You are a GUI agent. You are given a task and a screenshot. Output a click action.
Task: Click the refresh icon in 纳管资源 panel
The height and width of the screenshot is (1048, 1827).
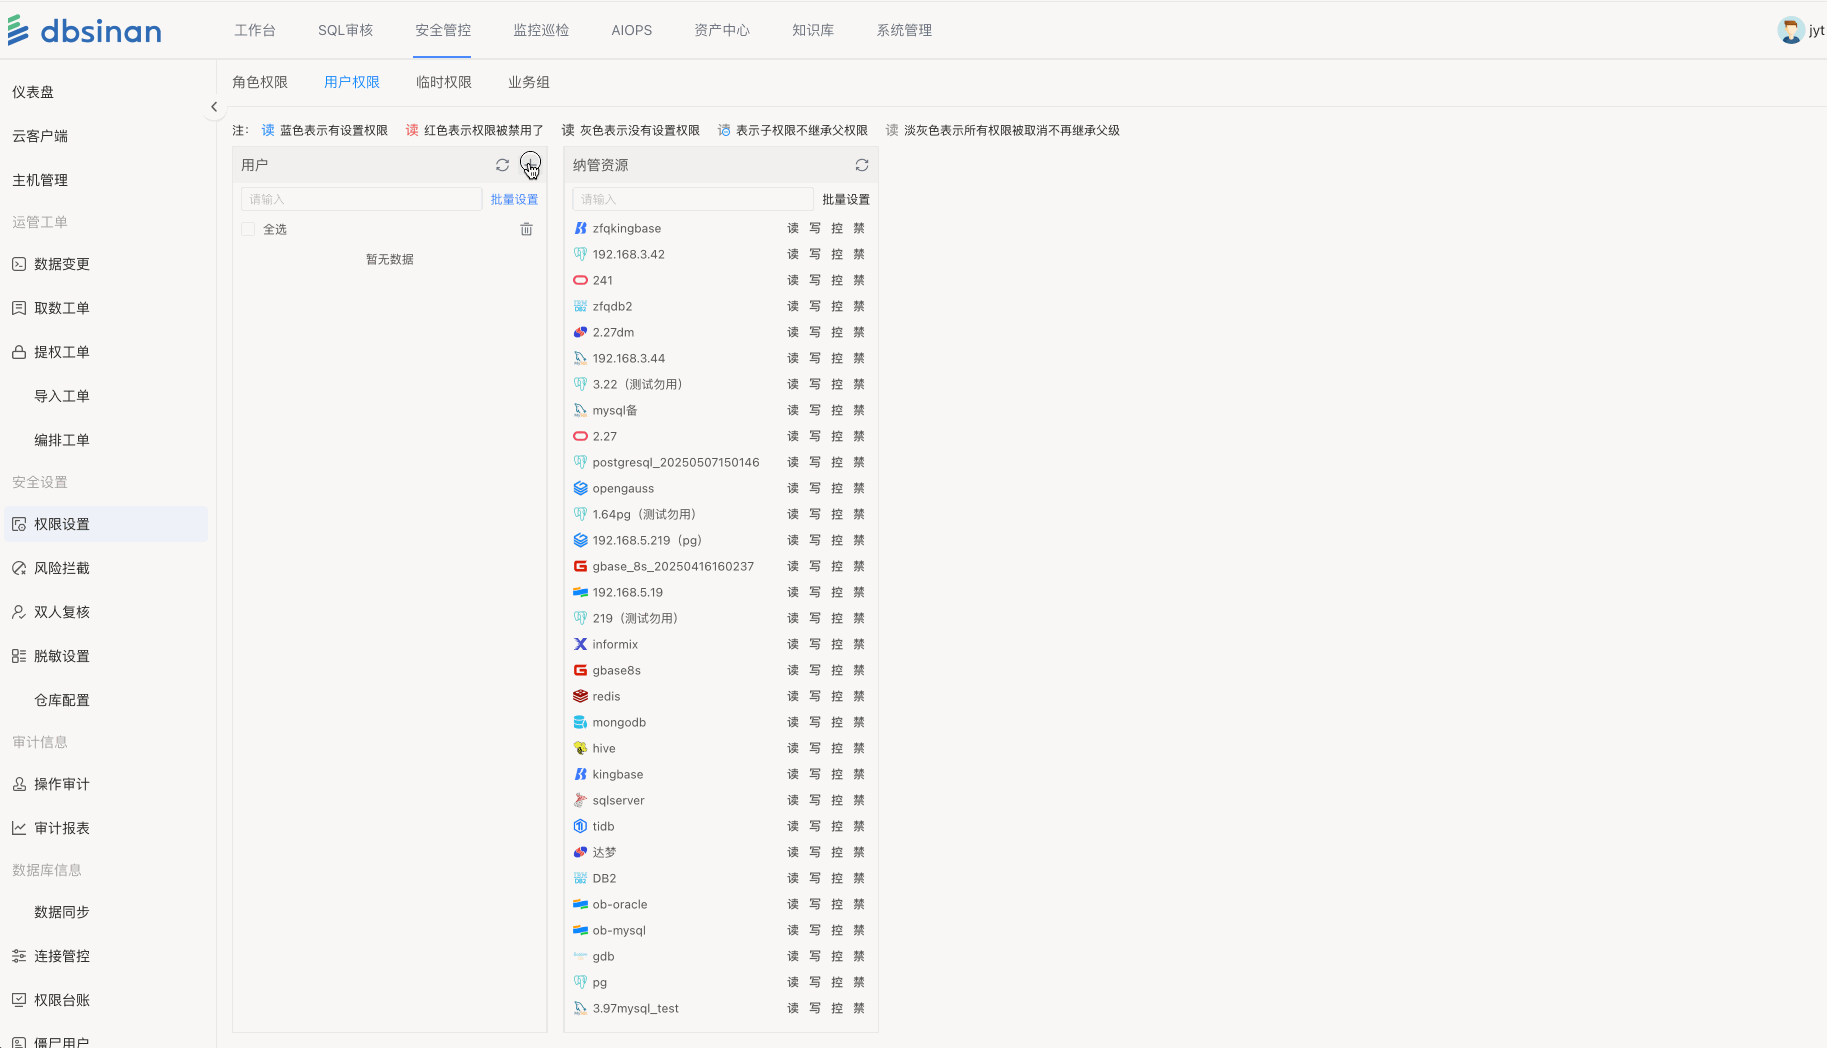(x=861, y=165)
